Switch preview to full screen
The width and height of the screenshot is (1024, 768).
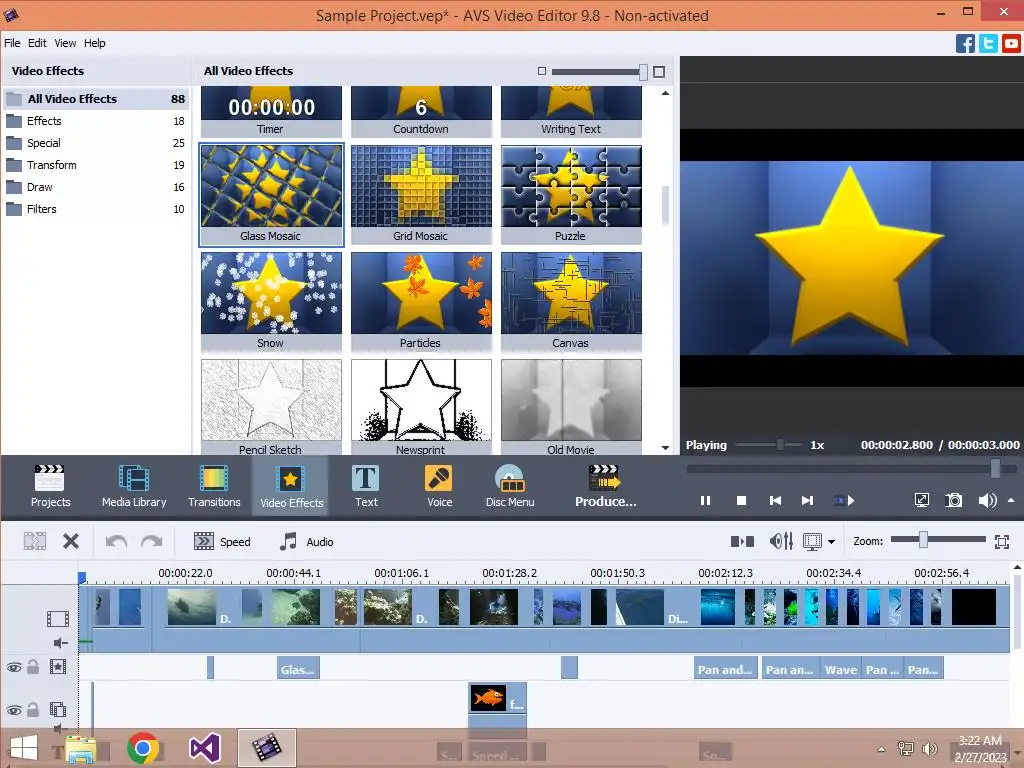pyautogui.click(x=921, y=500)
